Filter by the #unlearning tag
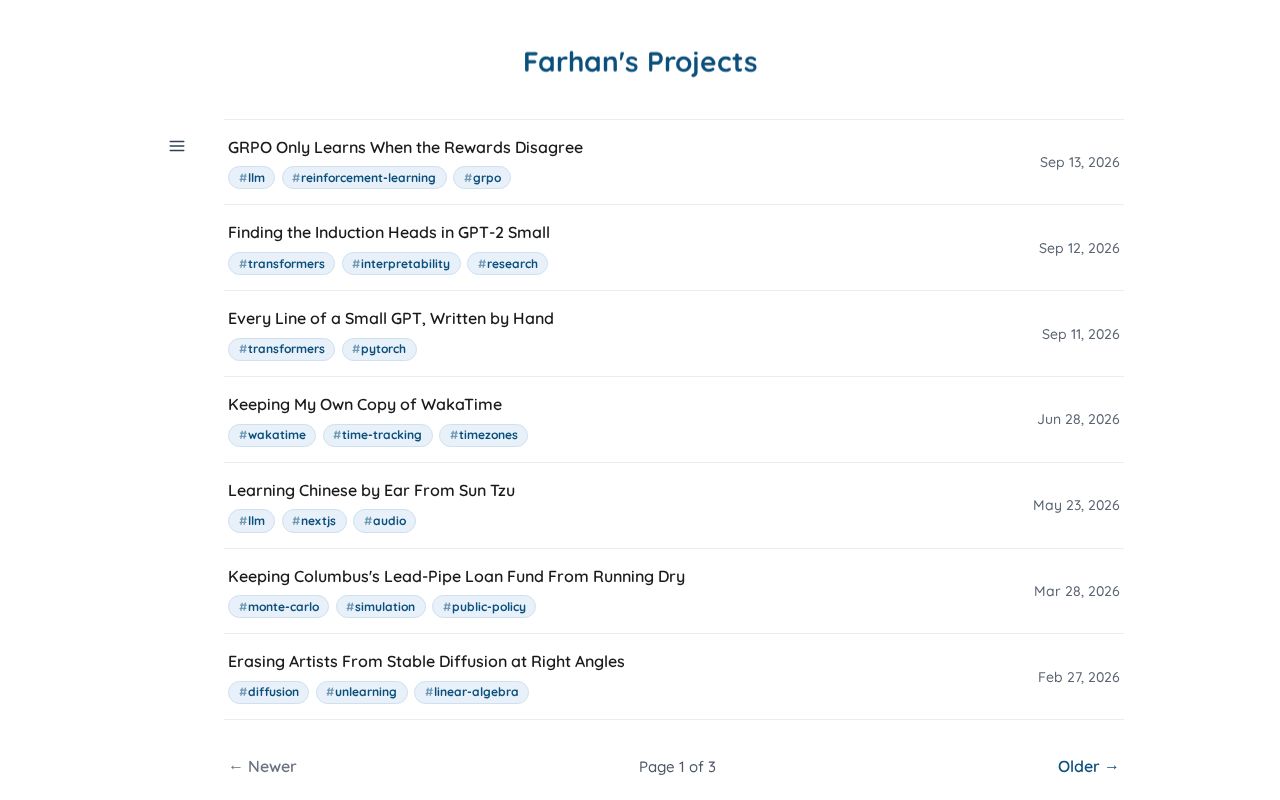This screenshot has height=800, width=1280. click(x=361, y=692)
